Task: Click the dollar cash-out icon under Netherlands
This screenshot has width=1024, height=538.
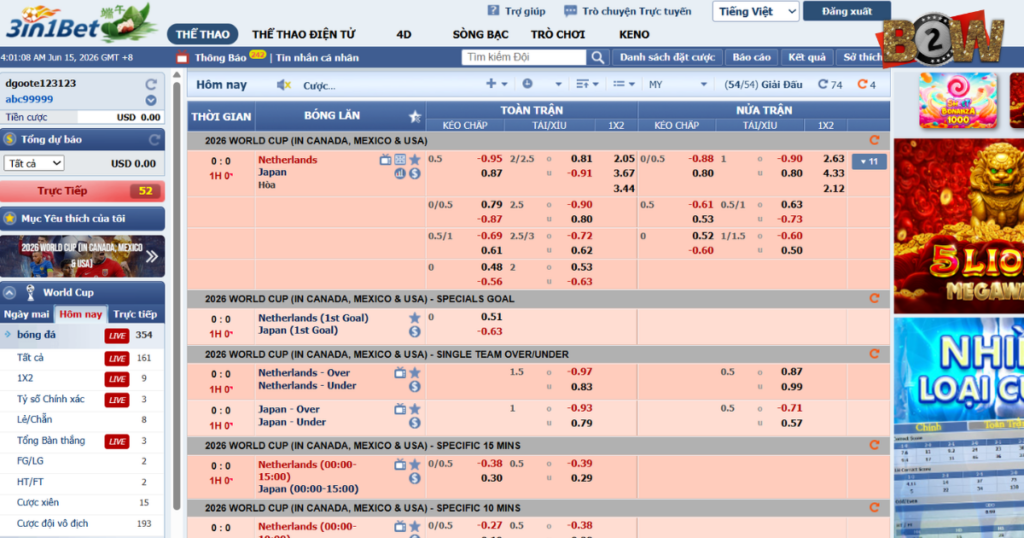Action: (415, 174)
